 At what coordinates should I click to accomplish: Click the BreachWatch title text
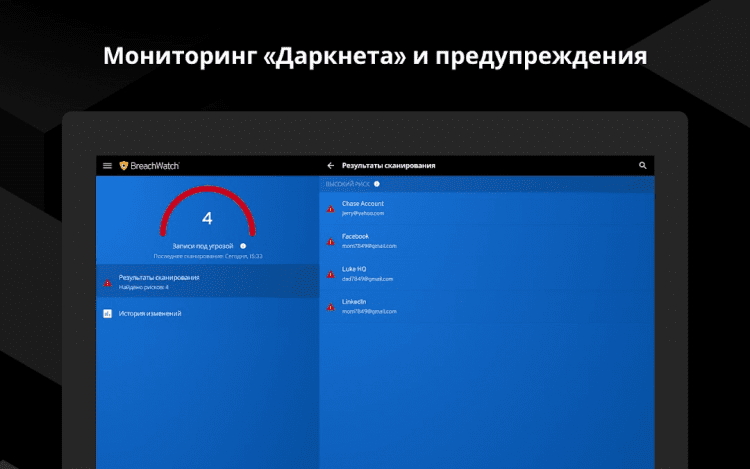[155, 165]
